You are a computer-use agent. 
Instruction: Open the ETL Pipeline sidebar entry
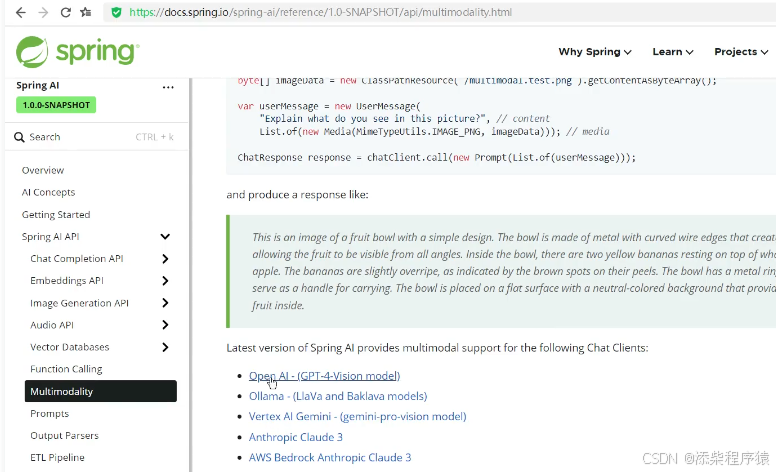tap(57, 457)
